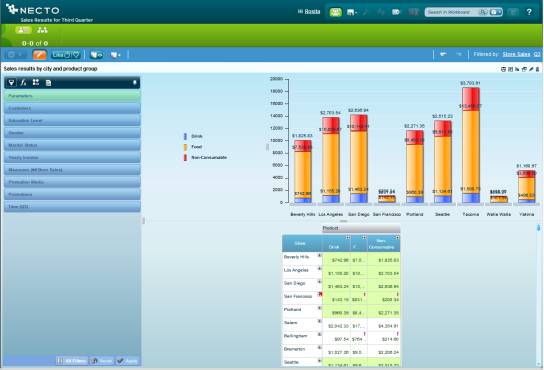
Task: Expand the Gender filter section
Action: (x=72, y=133)
